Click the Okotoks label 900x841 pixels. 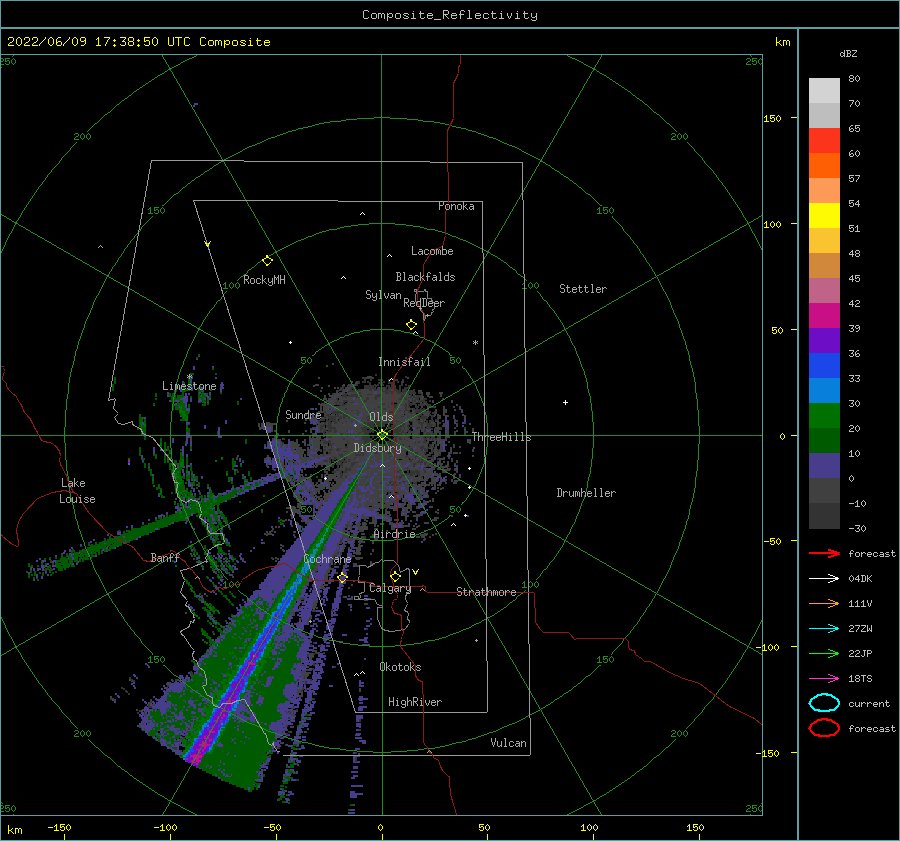tap(400, 667)
